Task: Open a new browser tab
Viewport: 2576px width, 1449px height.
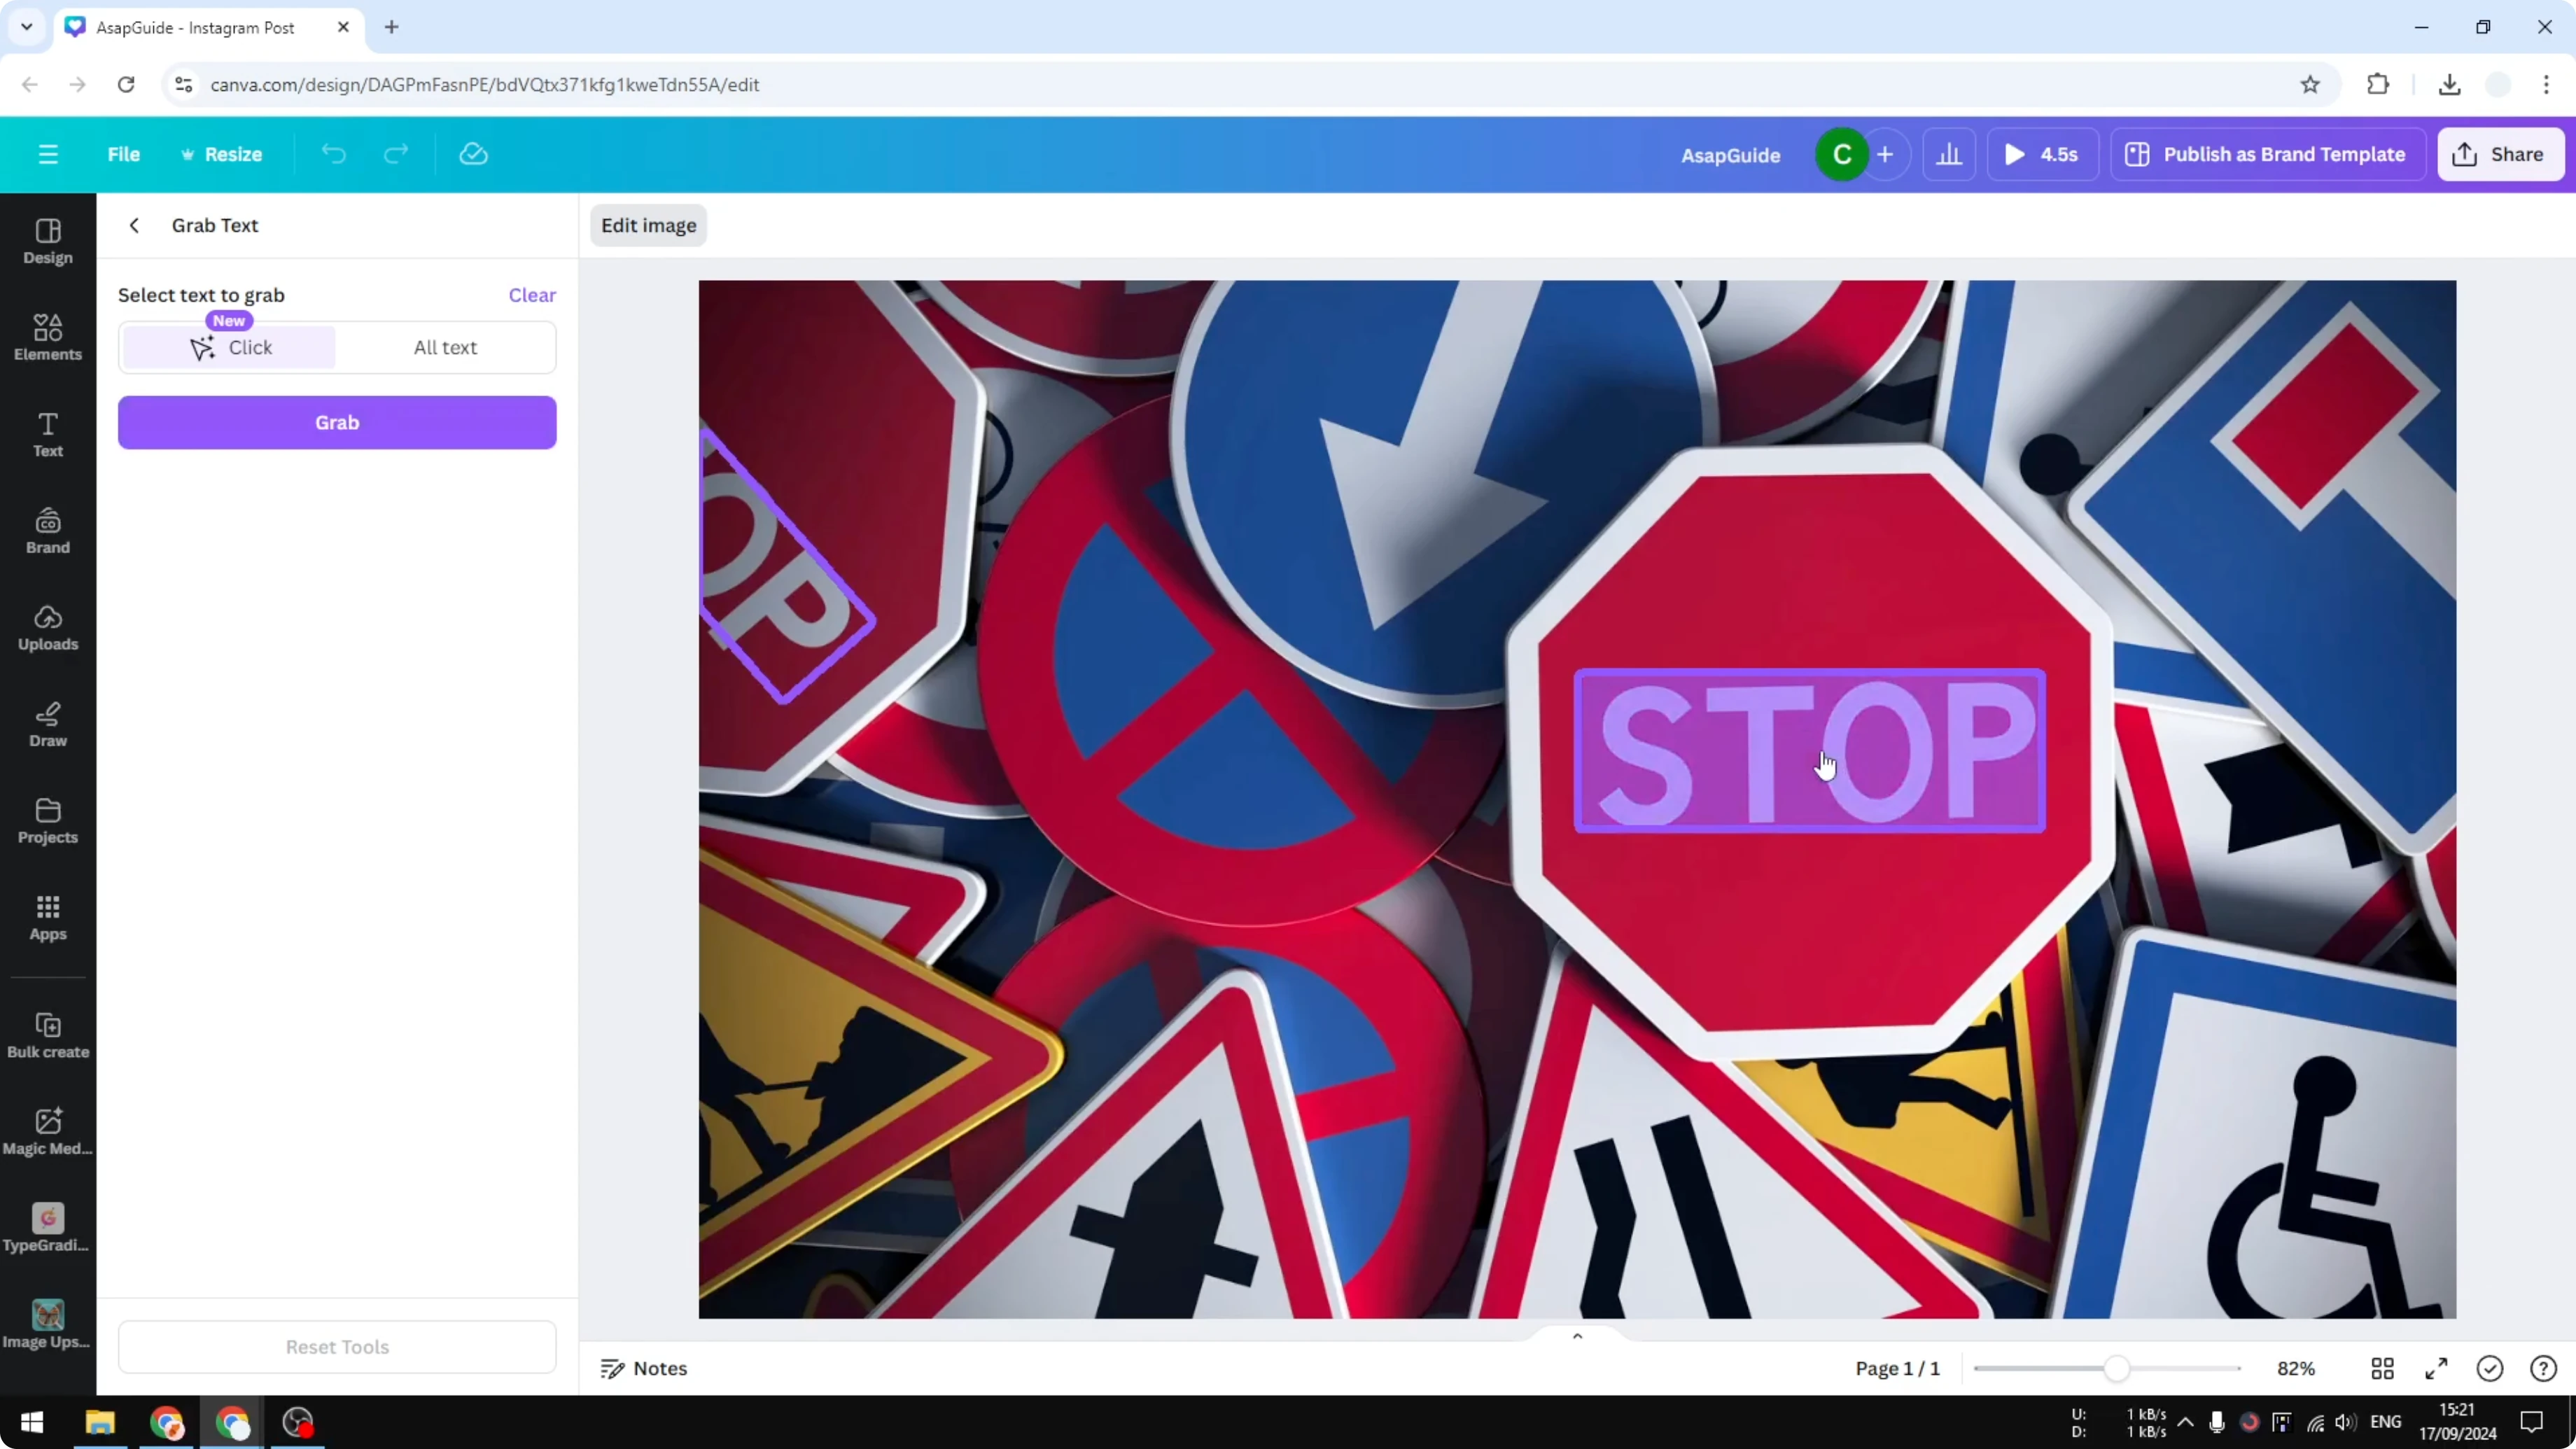Action: (x=392, y=27)
